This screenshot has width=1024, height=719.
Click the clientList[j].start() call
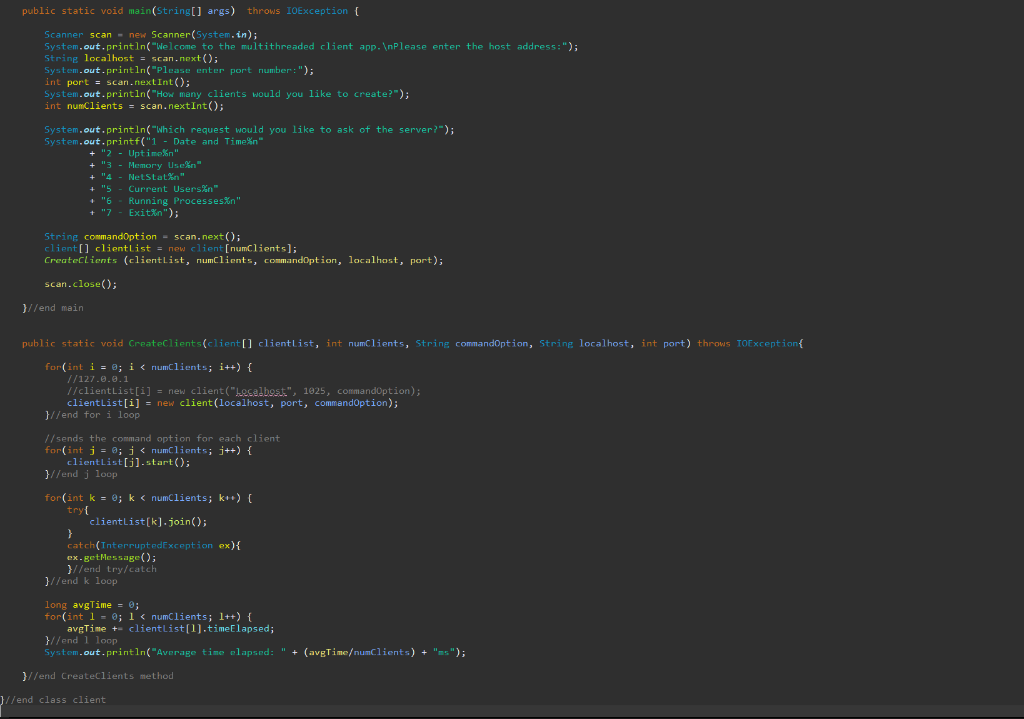[130, 462]
